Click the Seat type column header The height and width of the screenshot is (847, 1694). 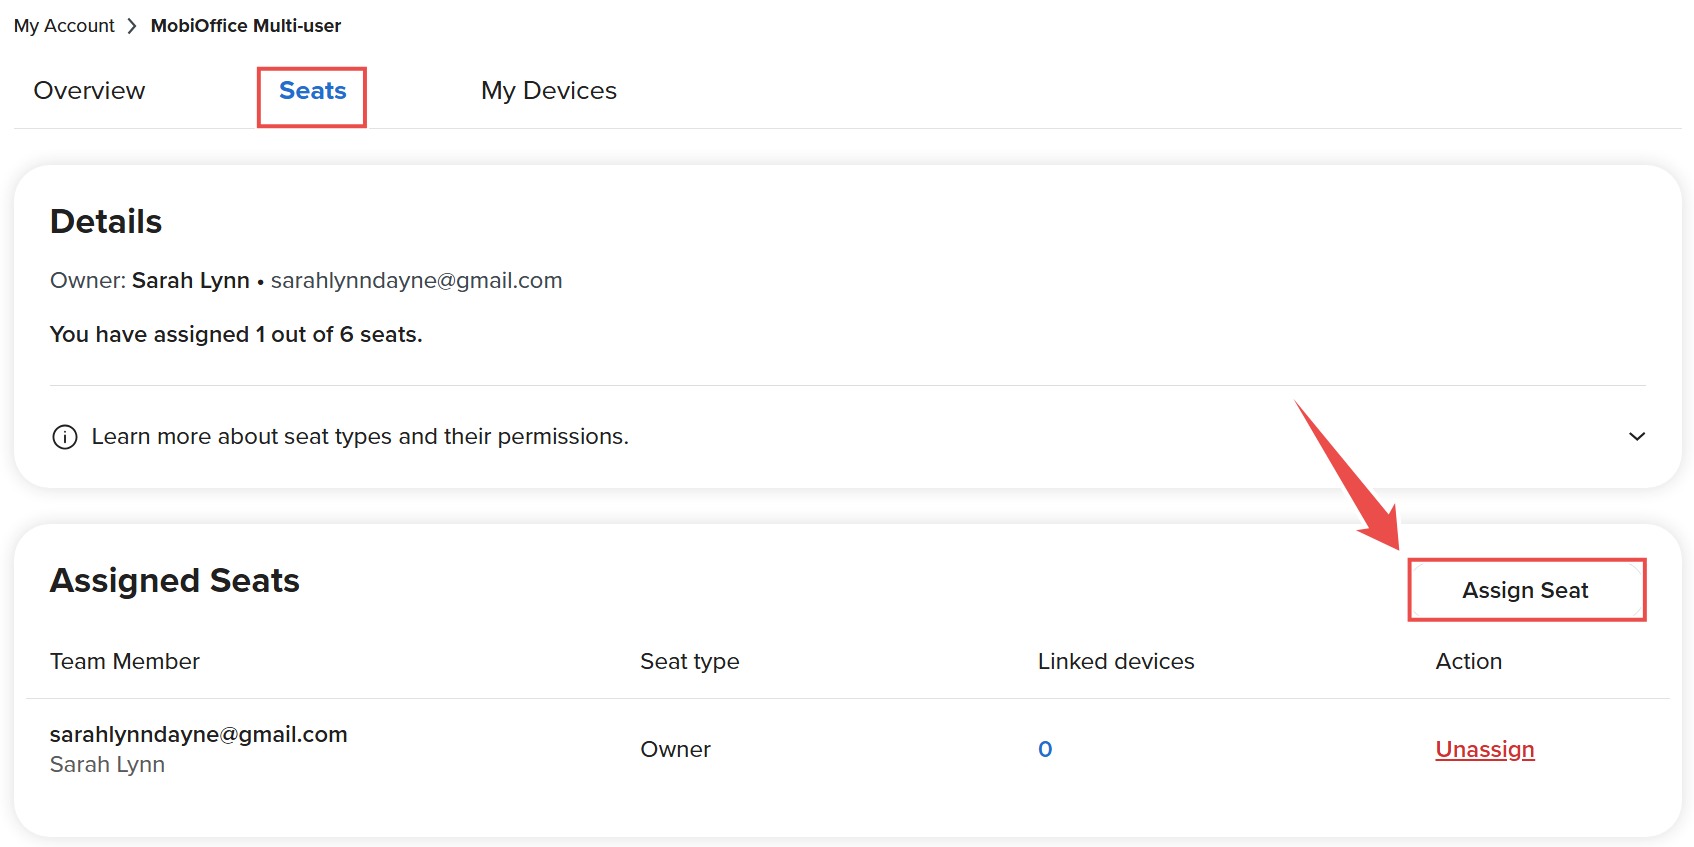(x=690, y=661)
